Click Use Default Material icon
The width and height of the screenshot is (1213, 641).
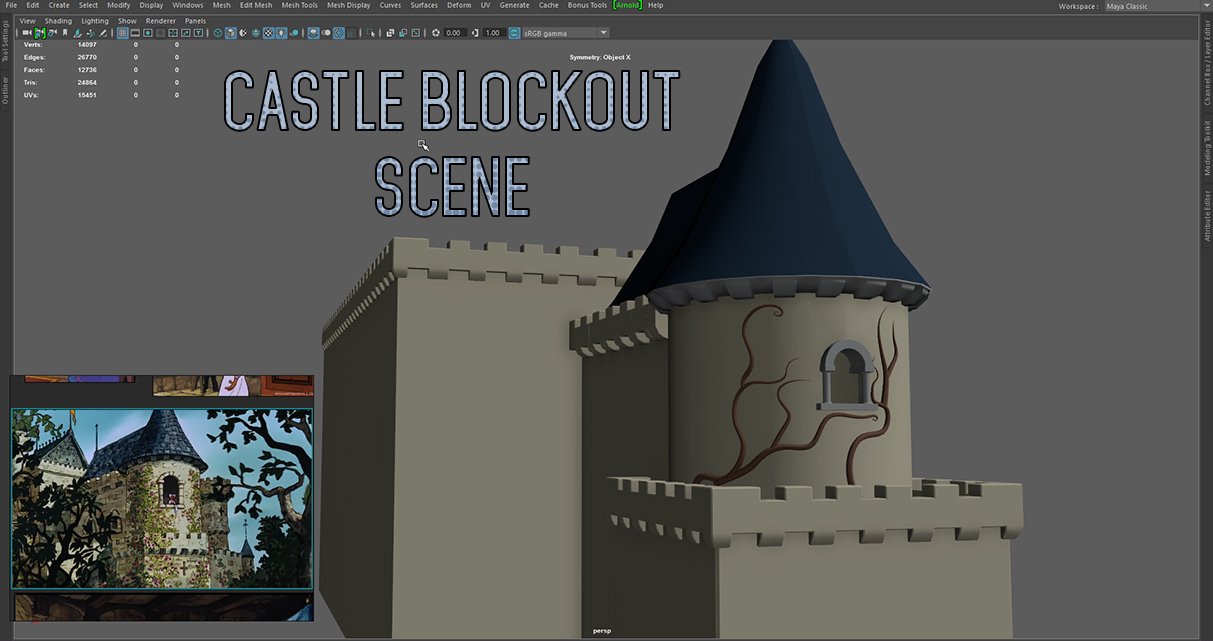point(243,33)
